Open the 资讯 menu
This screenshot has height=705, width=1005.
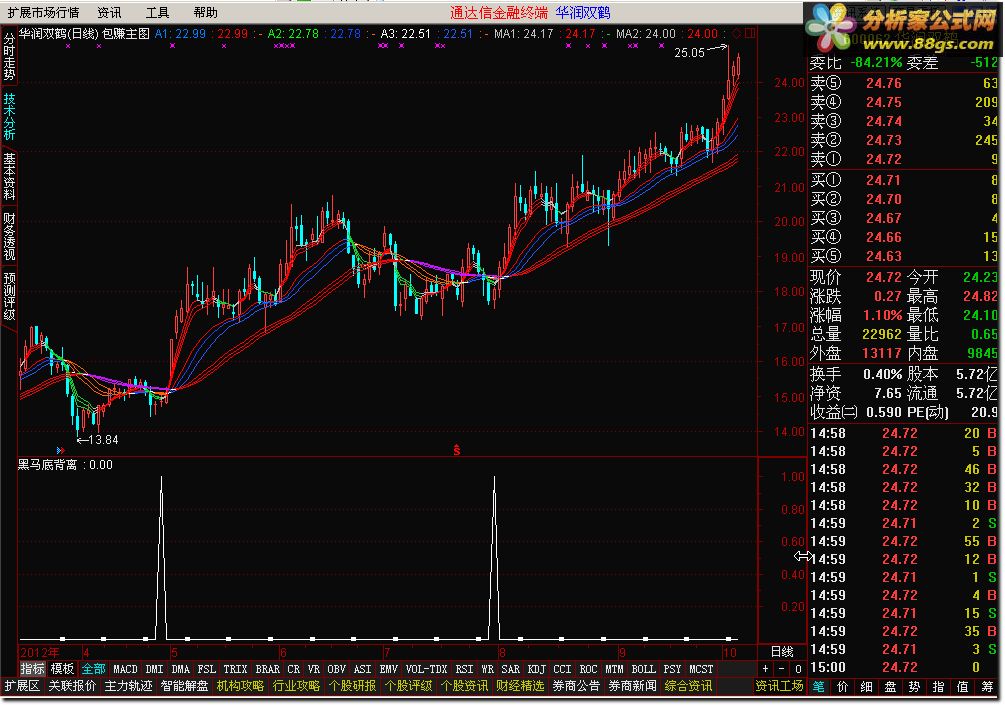coord(109,12)
